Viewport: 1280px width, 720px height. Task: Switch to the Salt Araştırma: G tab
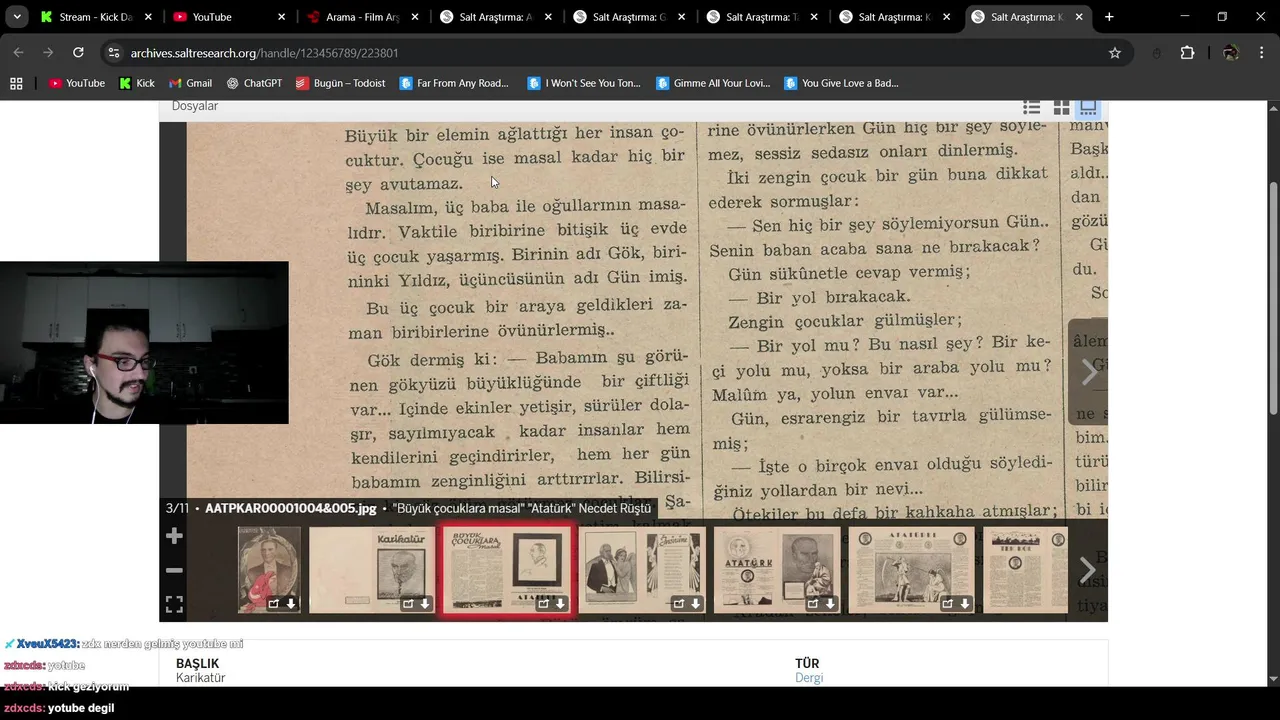pyautogui.click(x=627, y=17)
